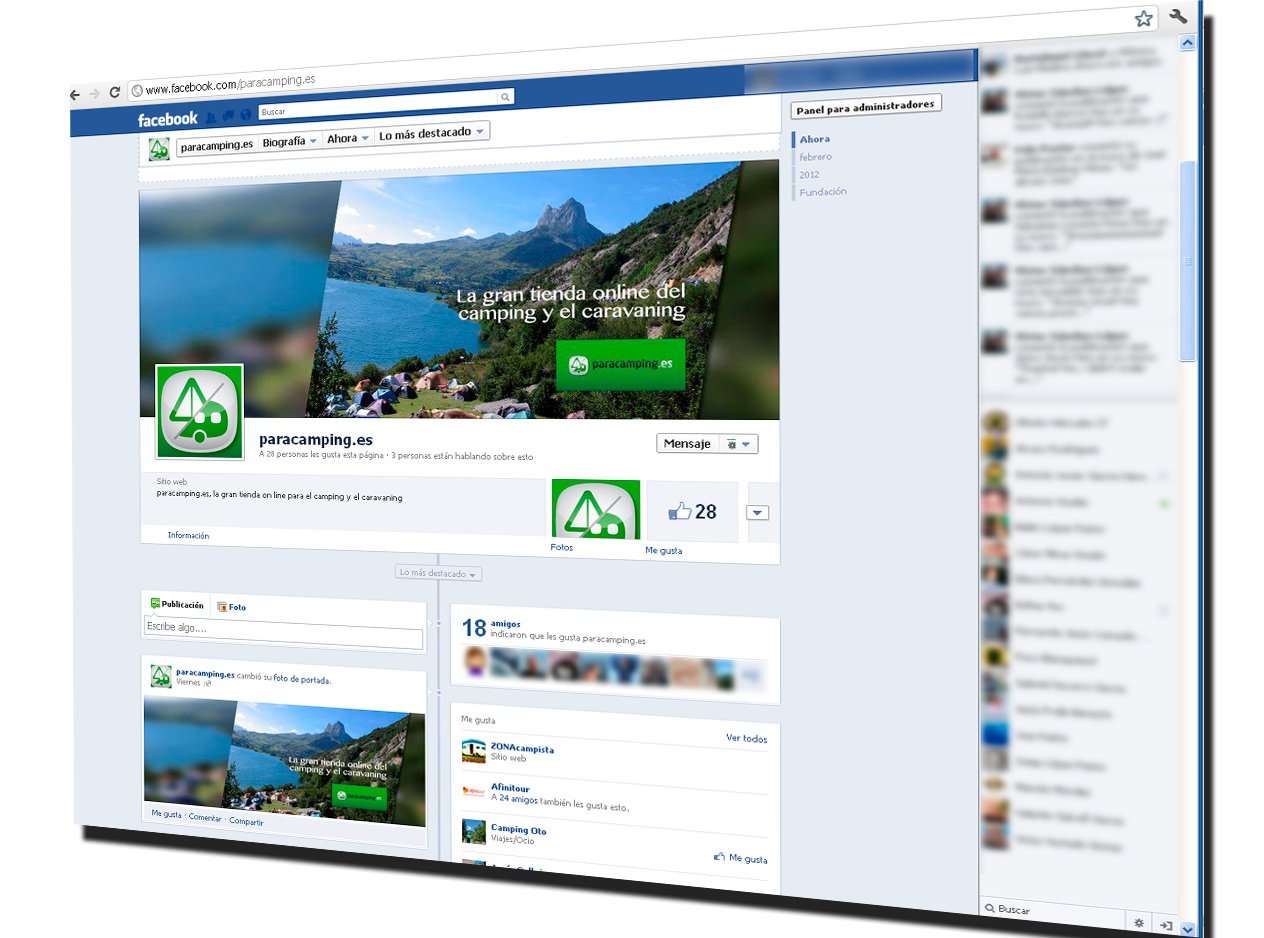Expand the Biografía dropdown

[289, 142]
